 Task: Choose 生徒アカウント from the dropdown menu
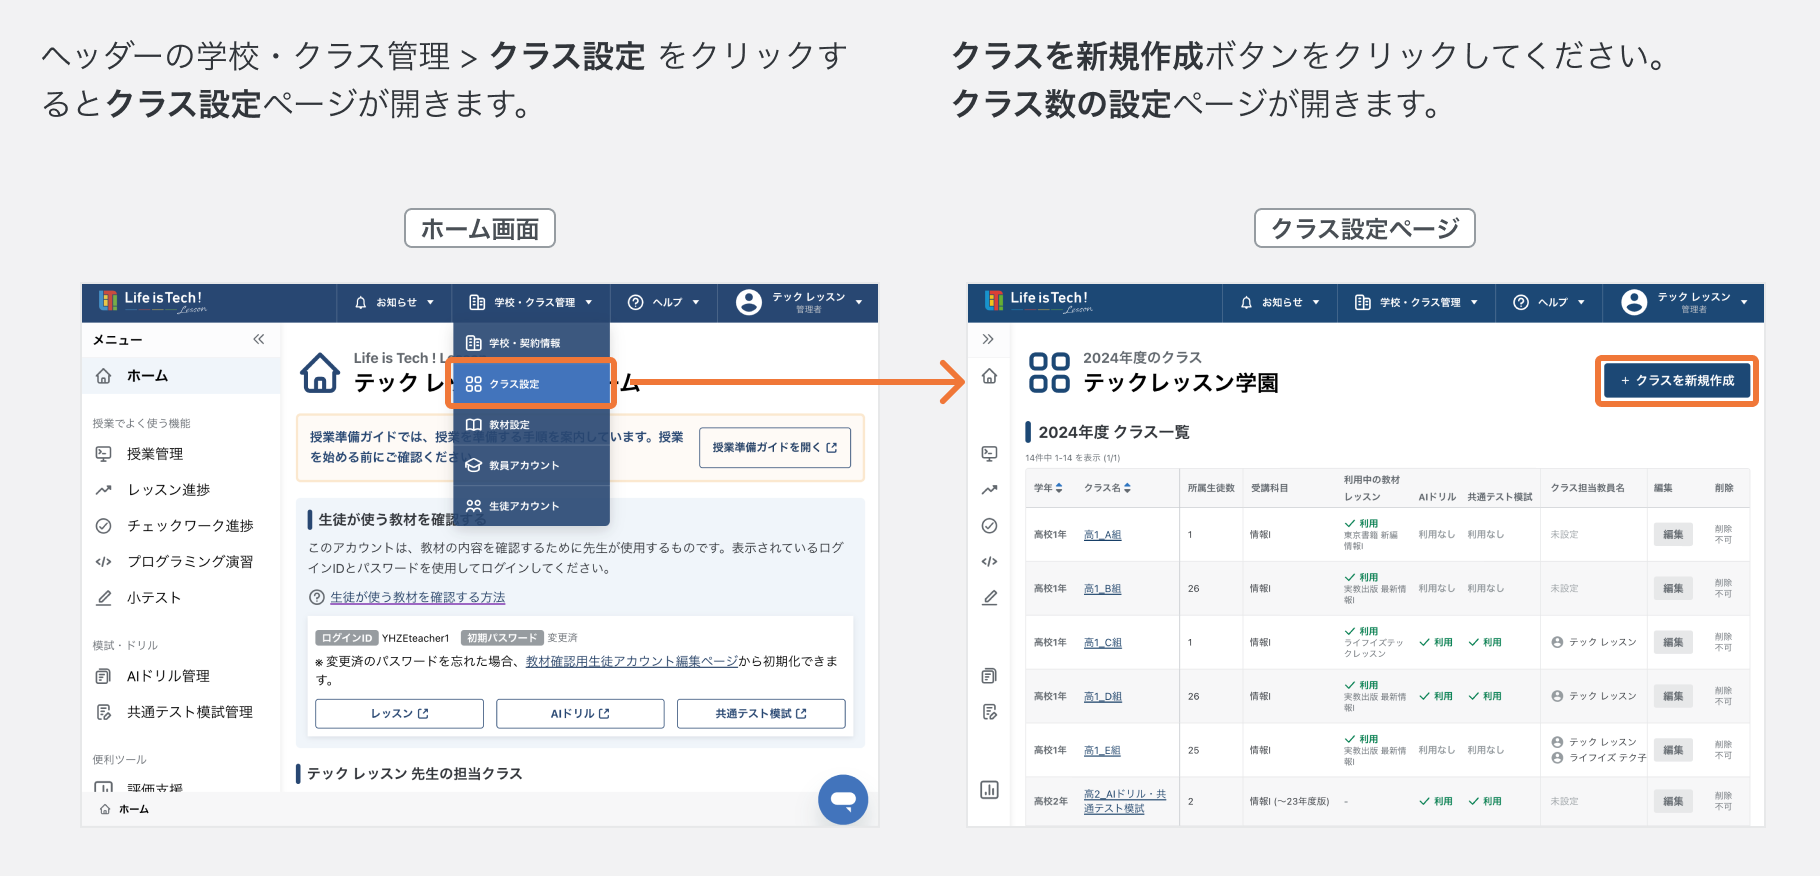click(x=531, y=506)
